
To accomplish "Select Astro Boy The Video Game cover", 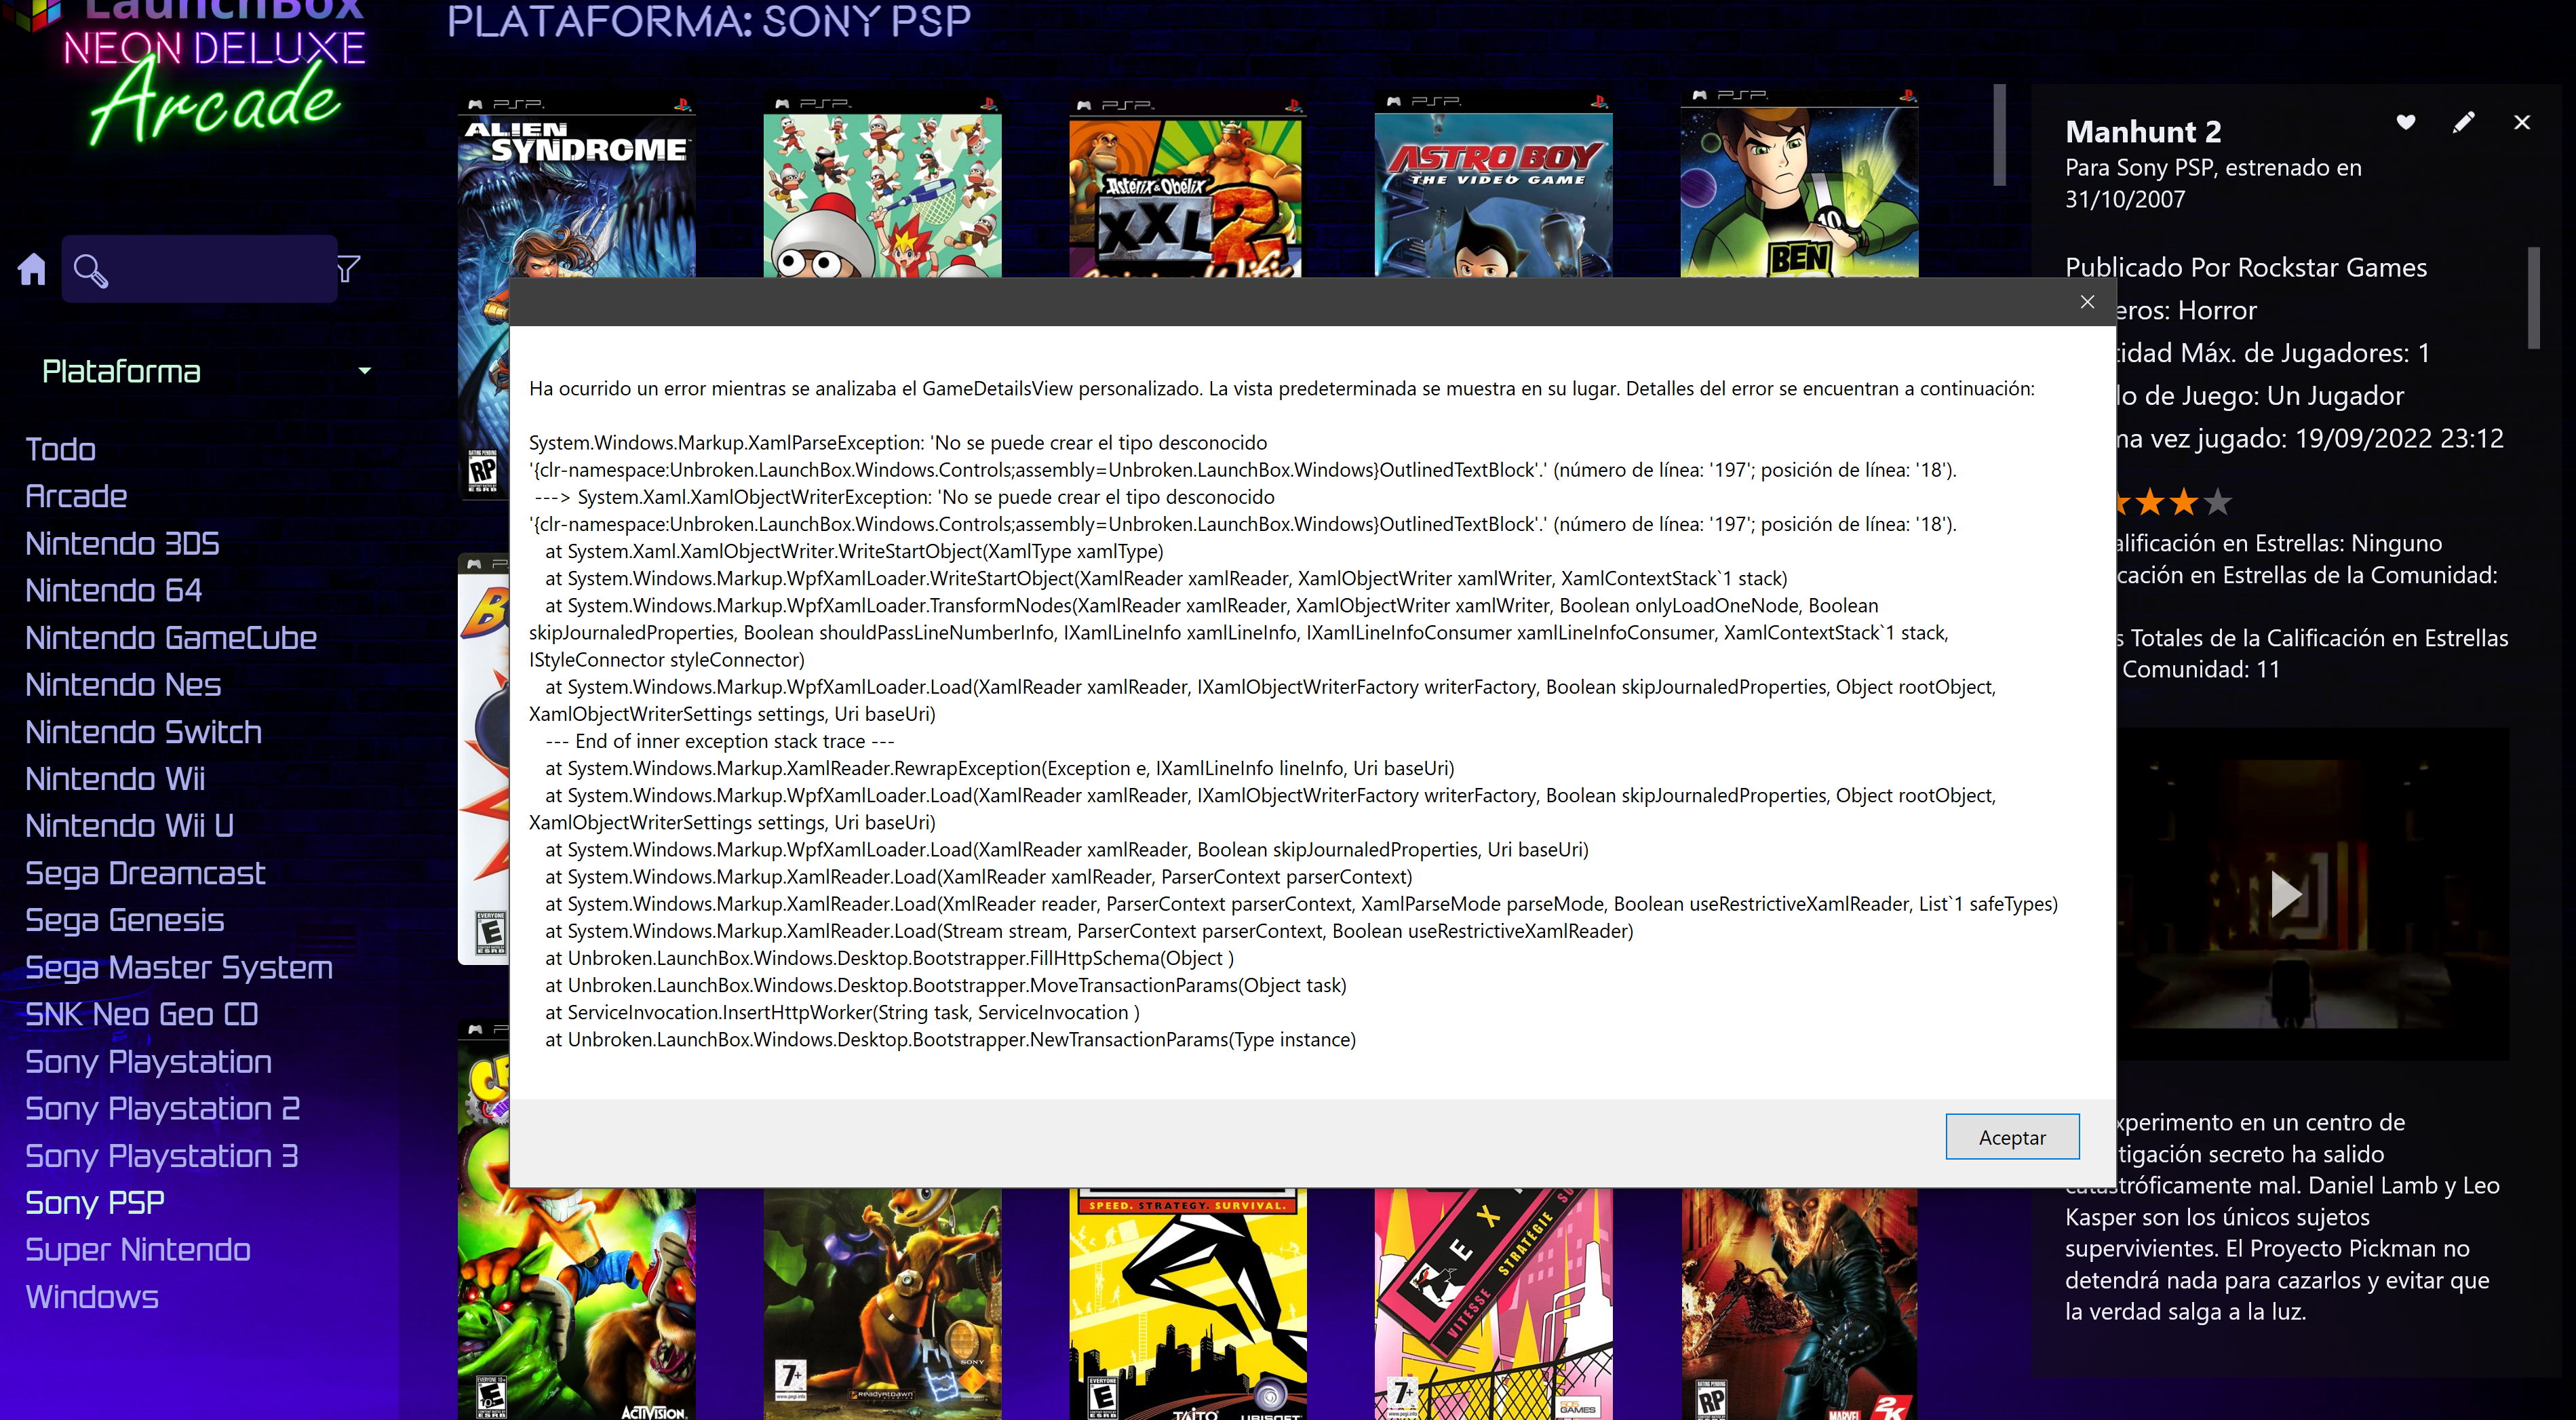I will pos(1493,185).
